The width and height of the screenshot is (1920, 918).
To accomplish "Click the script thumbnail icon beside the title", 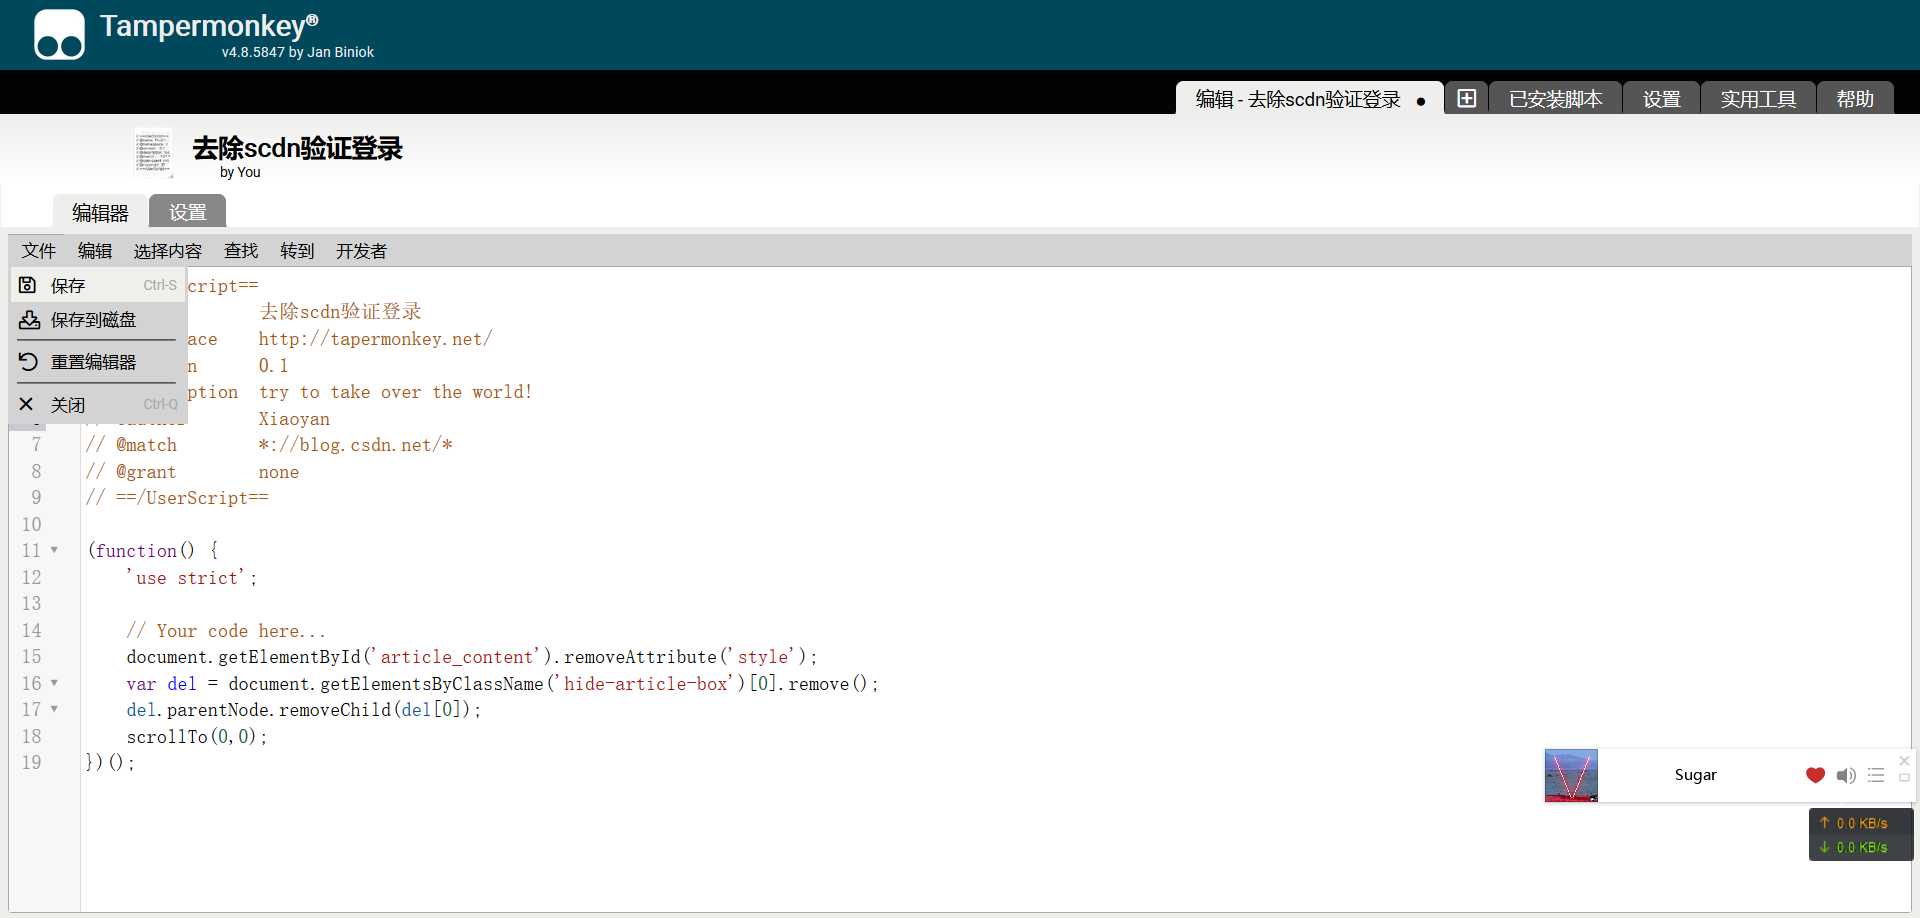I will (x=153, y=153).
